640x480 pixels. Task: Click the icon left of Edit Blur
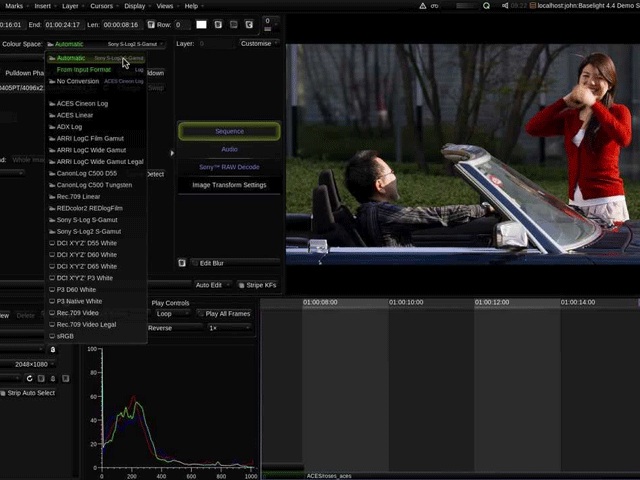pyautogui.click(x=182, y=263)
